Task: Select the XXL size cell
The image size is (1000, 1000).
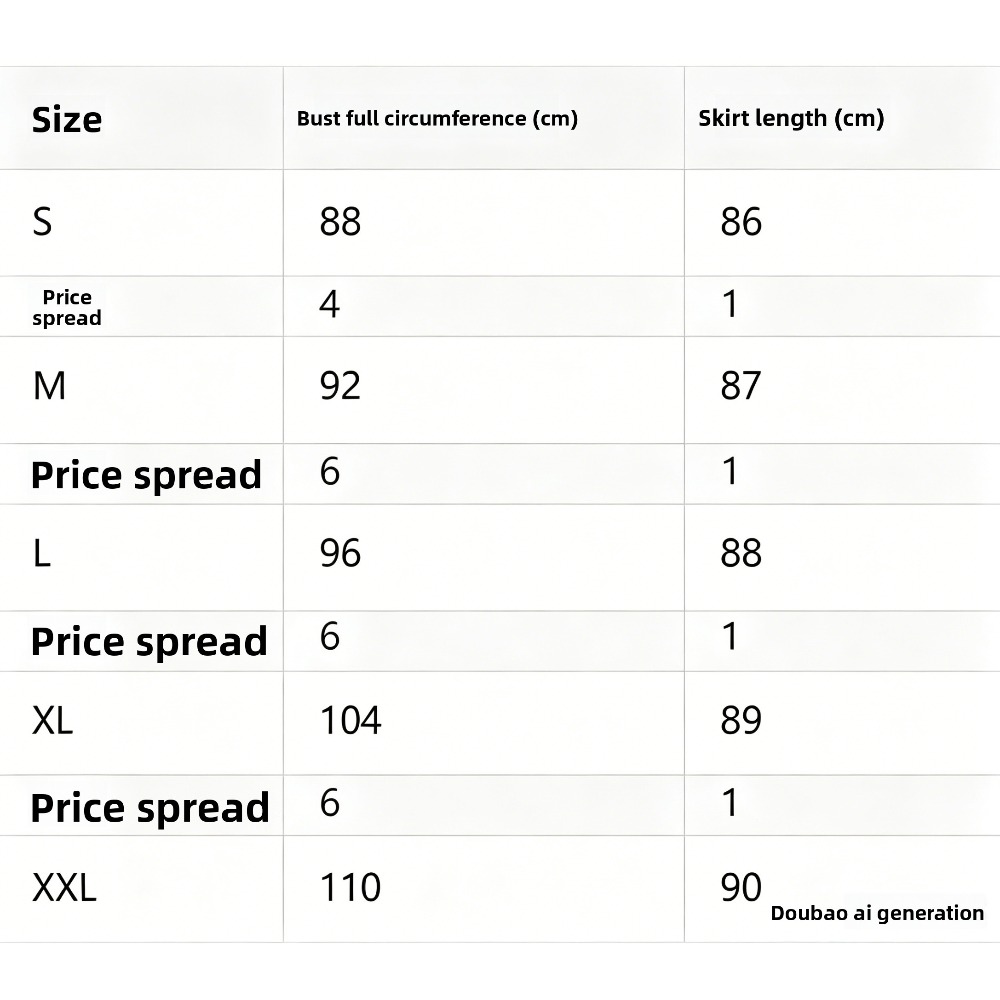Action: pyautogui.click(x=64, y=888)
